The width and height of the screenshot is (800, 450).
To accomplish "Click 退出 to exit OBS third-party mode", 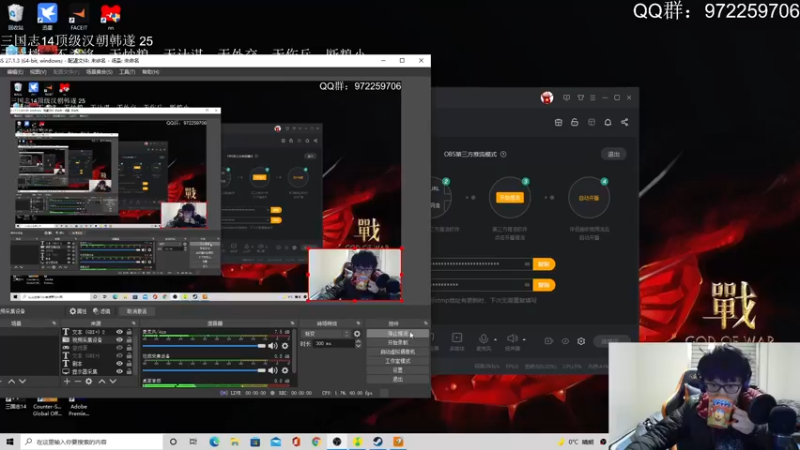I will tap(613, 154).
